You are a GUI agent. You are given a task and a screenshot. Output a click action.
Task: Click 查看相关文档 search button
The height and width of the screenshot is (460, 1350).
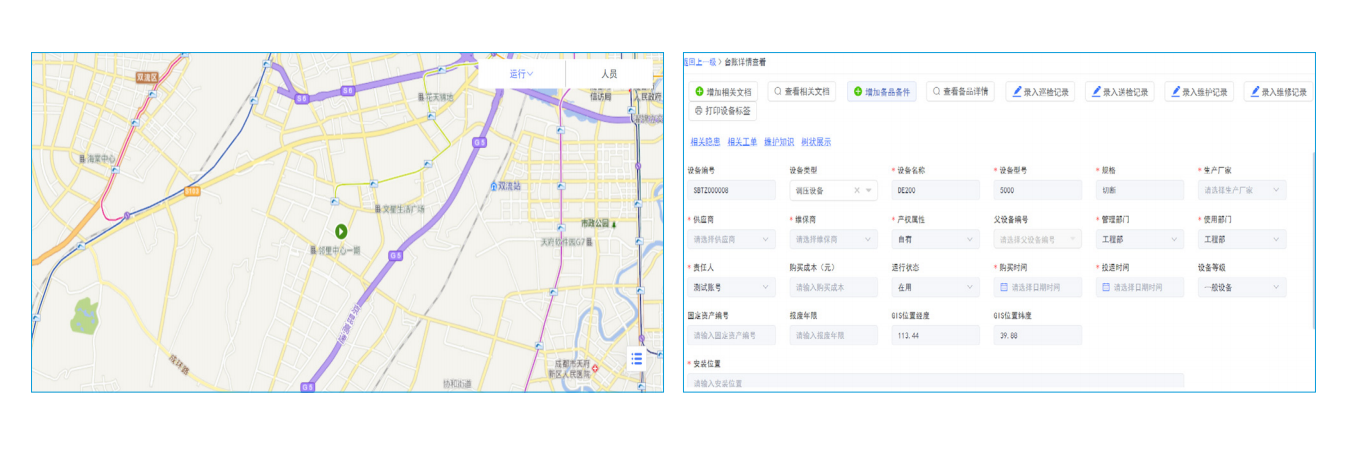coord(801,91)
